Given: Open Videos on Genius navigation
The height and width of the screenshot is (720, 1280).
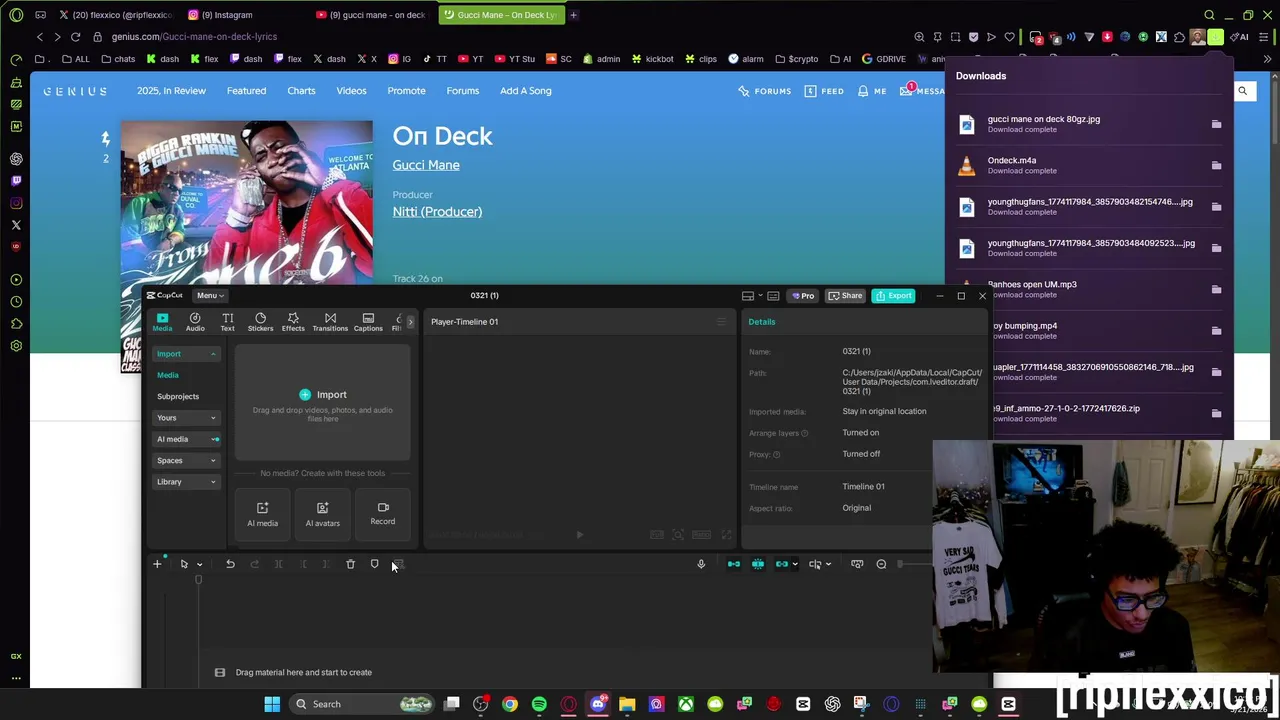Looking at the screenshot, I should click(351, 91).
